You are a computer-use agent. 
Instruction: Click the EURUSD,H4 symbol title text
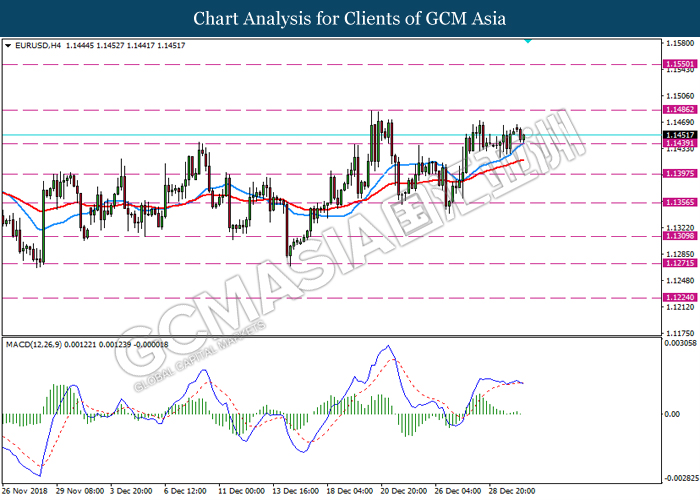[38, 46]
